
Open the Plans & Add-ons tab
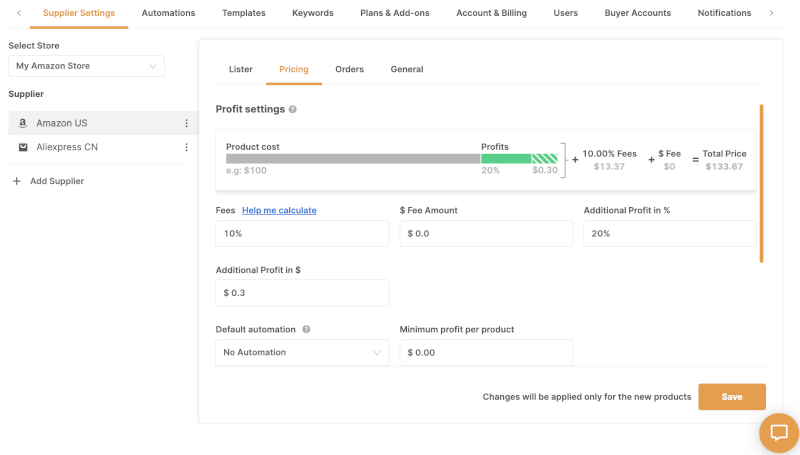(x=395, y=13)
